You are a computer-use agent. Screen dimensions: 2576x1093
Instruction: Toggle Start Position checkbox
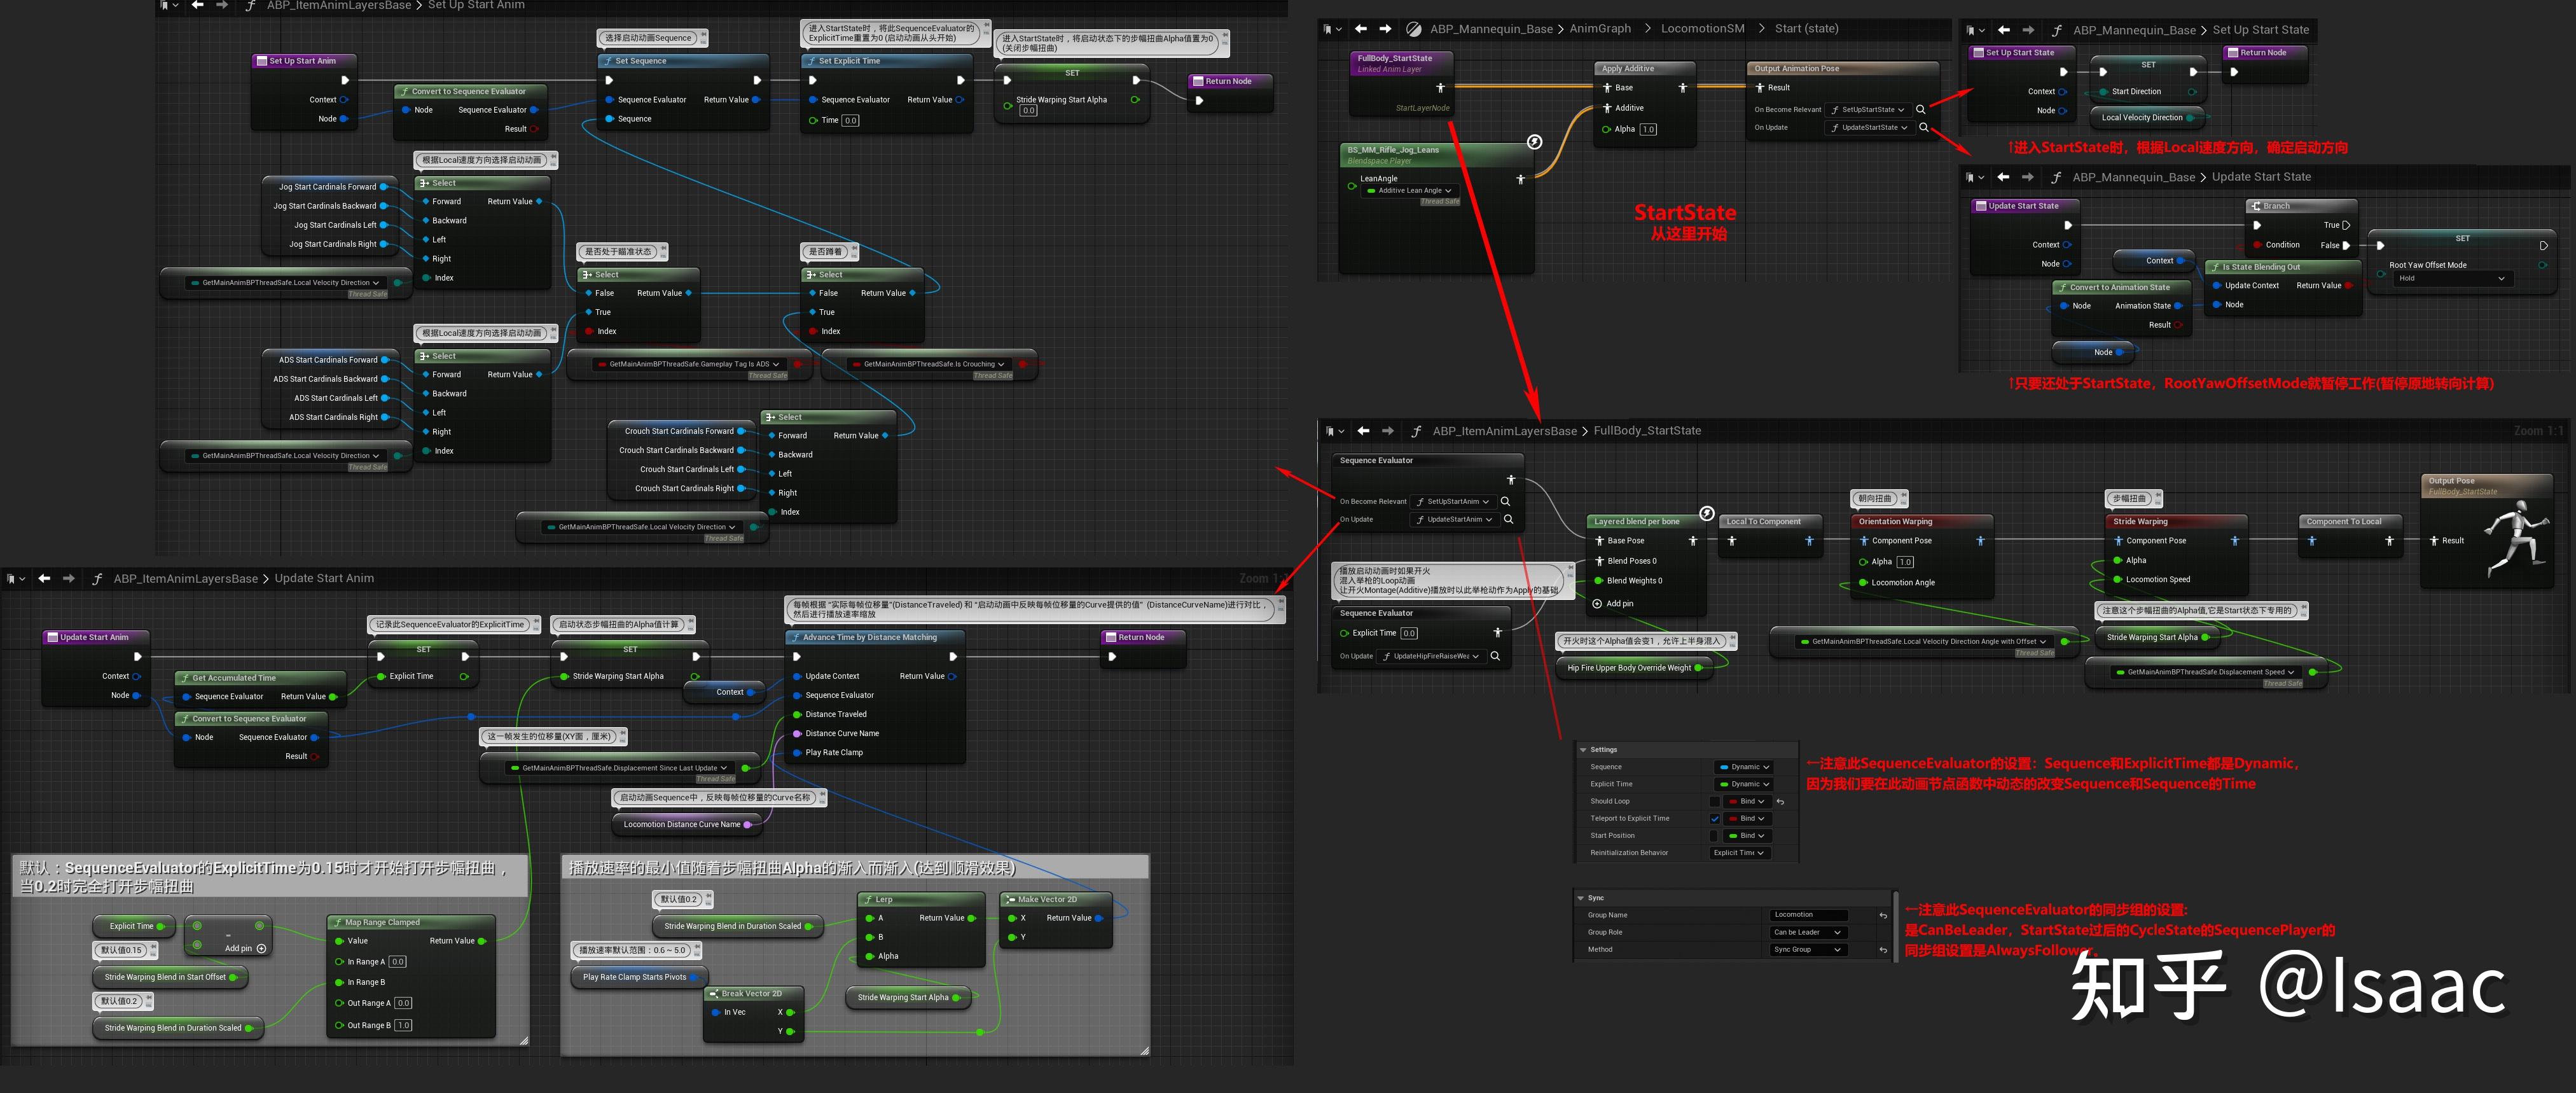point(1715,836)
